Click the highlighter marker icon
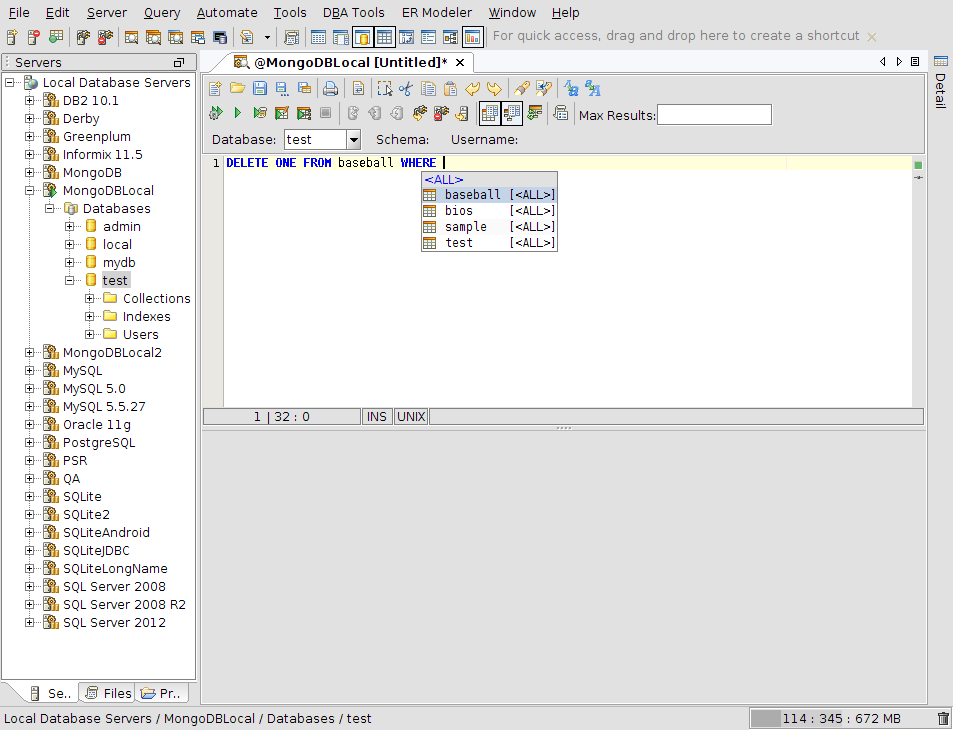953x730 pixels. (521, 89)
